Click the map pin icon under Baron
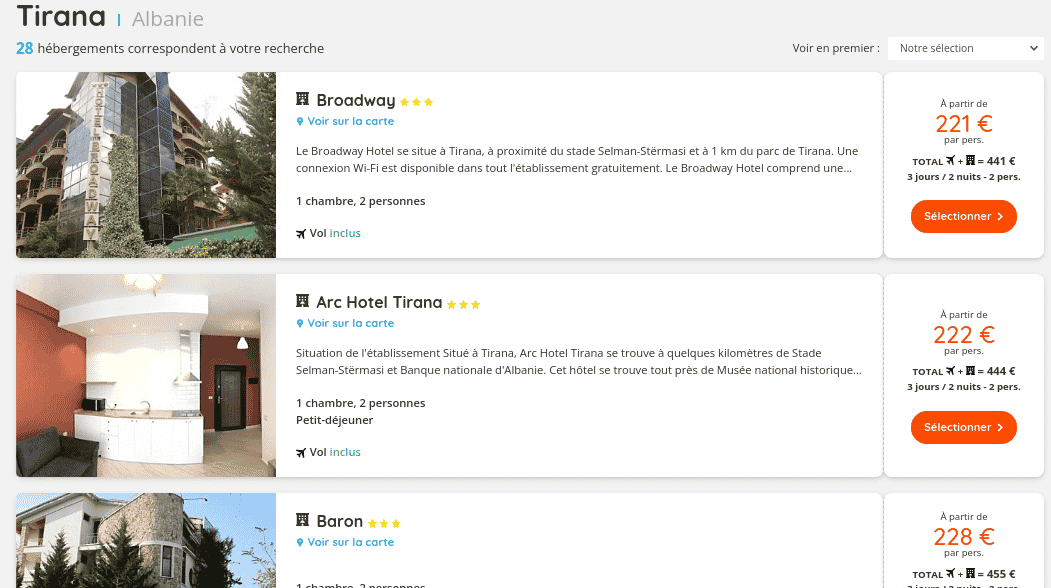Screen dimensions: 1051x588 tap(300, 543)
